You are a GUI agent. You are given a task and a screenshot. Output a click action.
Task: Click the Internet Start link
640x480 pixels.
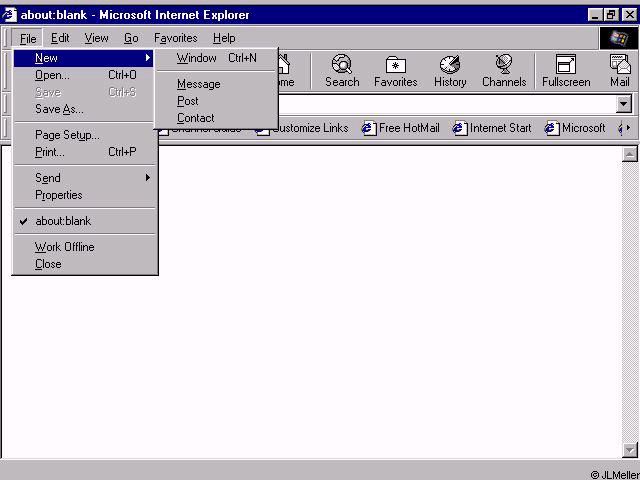(x=492, y=128)
